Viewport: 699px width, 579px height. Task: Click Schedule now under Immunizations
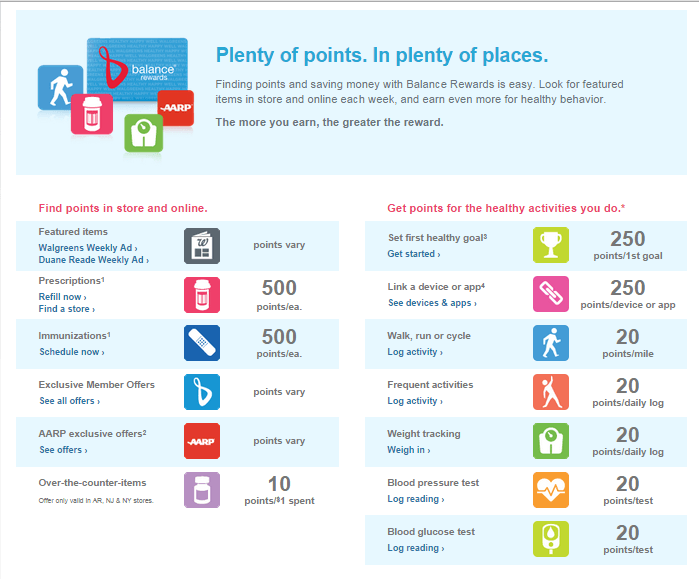72,352
